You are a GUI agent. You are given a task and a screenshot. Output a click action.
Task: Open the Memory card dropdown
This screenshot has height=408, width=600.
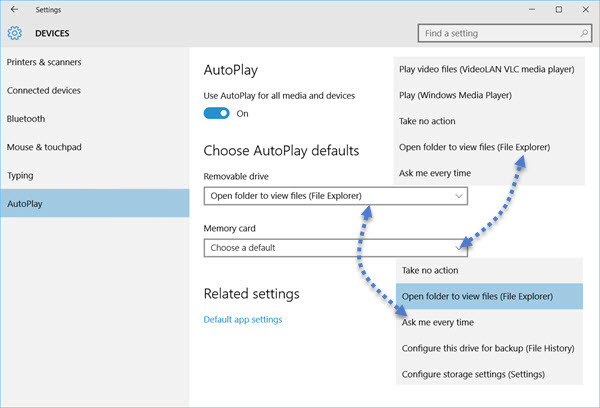336,248
